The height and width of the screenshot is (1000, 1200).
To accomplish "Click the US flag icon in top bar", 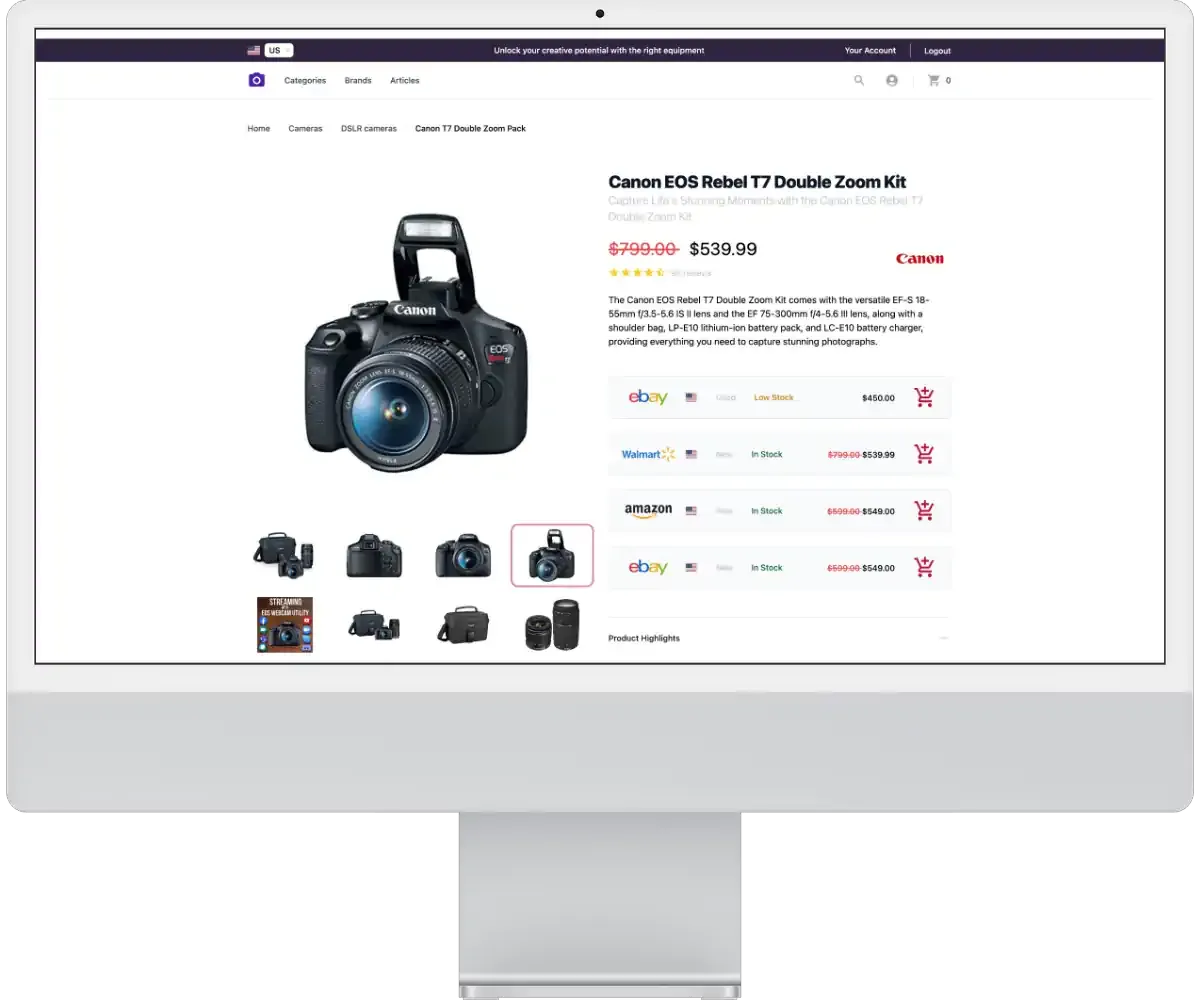I will pyautogui.click(x=254, y=50).
